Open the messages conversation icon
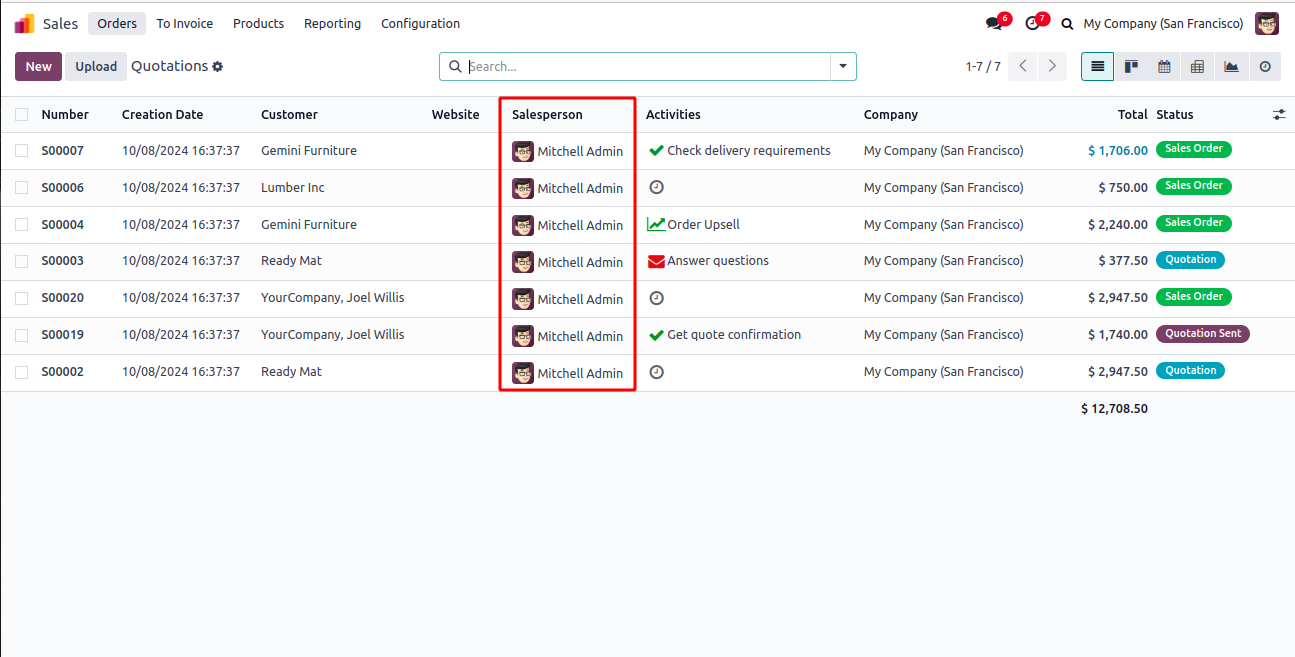The height and width of the screenshot is (657, 1295). coord(994,23)
